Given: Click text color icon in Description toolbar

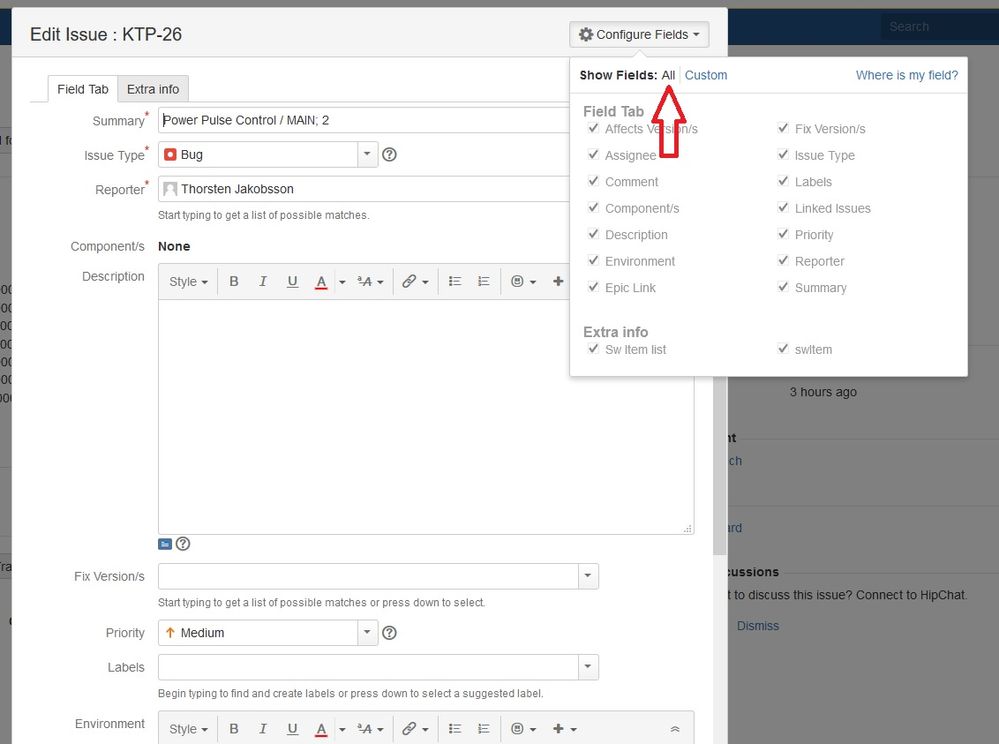Looking at the screenshot, I should 321,282.
